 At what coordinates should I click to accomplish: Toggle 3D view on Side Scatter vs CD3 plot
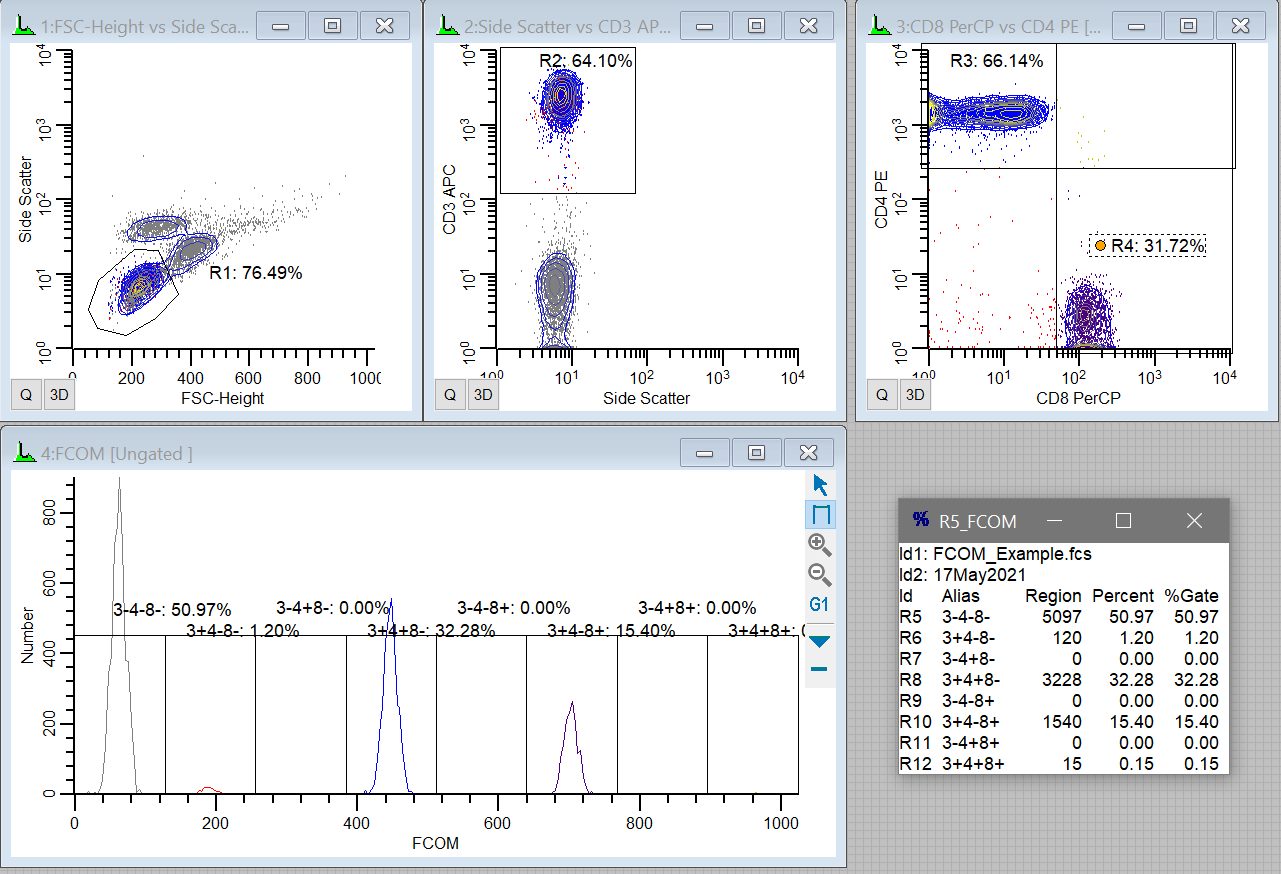click(483, 395)
